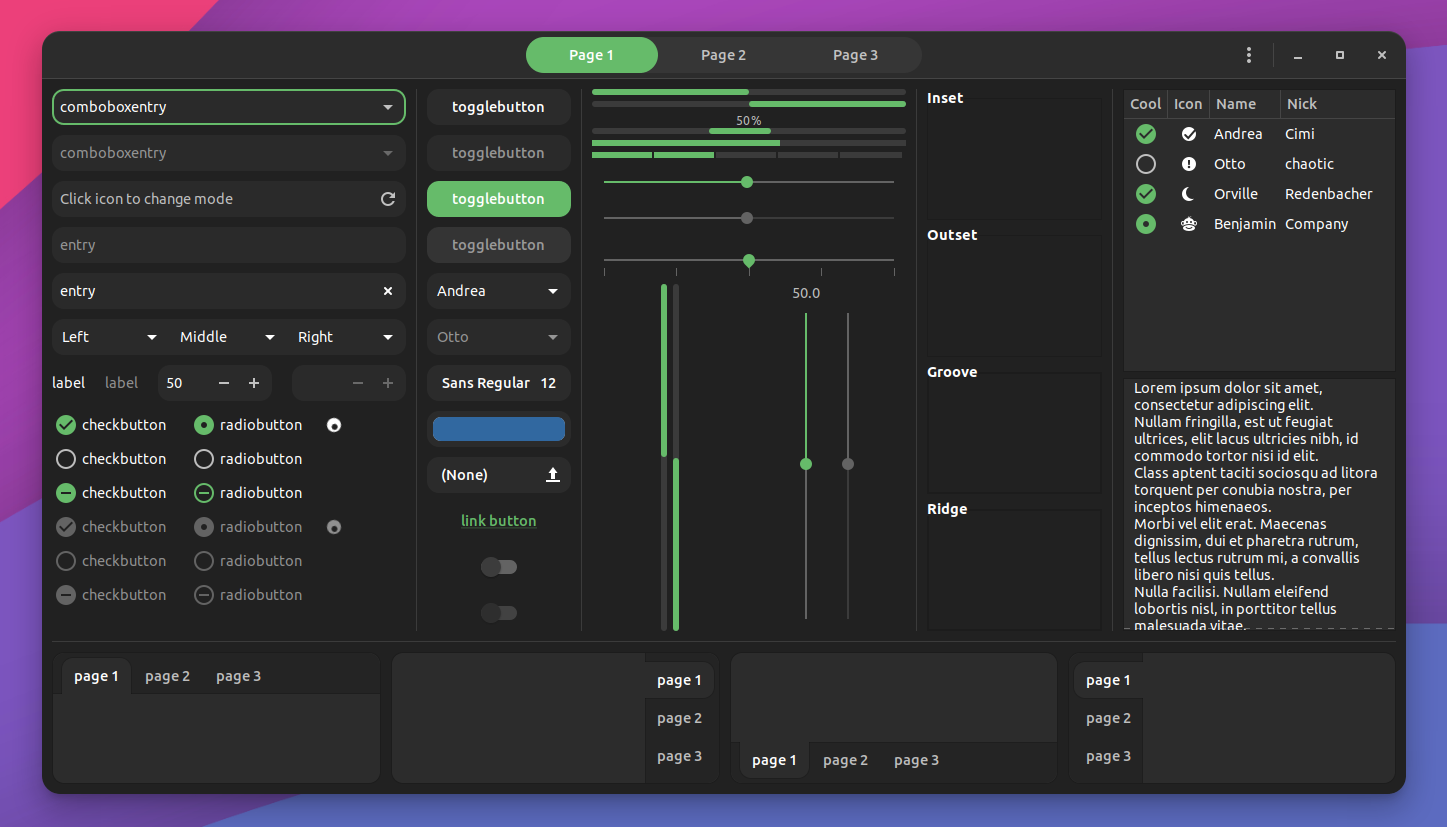This screenshot has width=1447, height=827.
Task: Click the blue color swatch button
Action: [498, 428]
